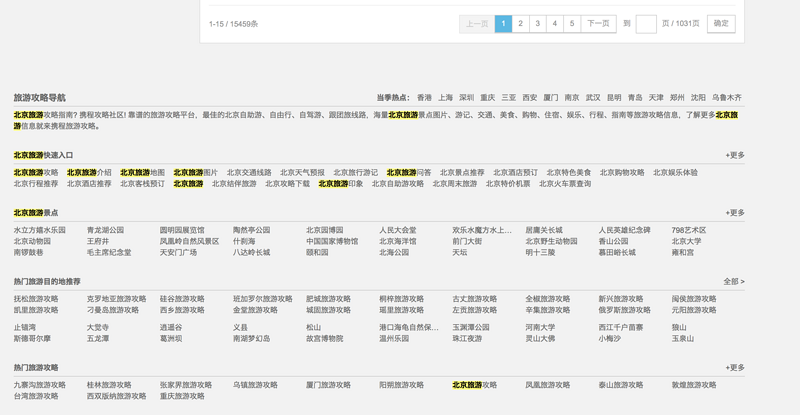Open 北京旅游印象 link
Screen dimensions: 800x415
[x=341, y=184]
